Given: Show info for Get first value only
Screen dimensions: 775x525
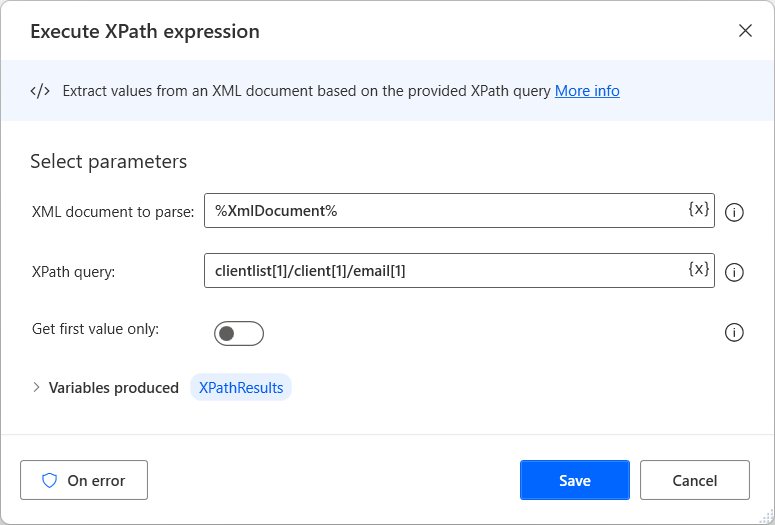Looking at the screenshot, I should (734, 332).
